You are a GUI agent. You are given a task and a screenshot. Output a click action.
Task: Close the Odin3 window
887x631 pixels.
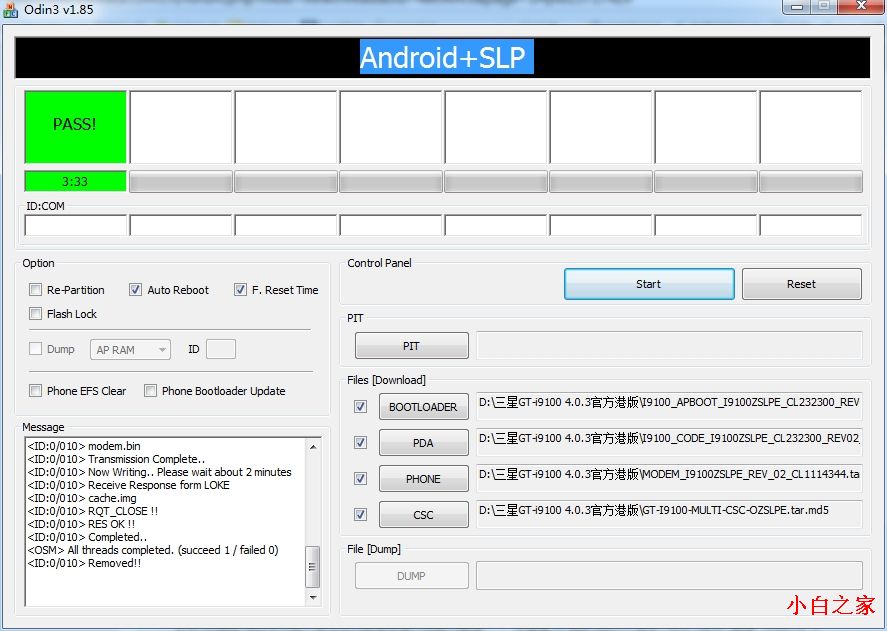pyautogui.click(x=862, y=7)
